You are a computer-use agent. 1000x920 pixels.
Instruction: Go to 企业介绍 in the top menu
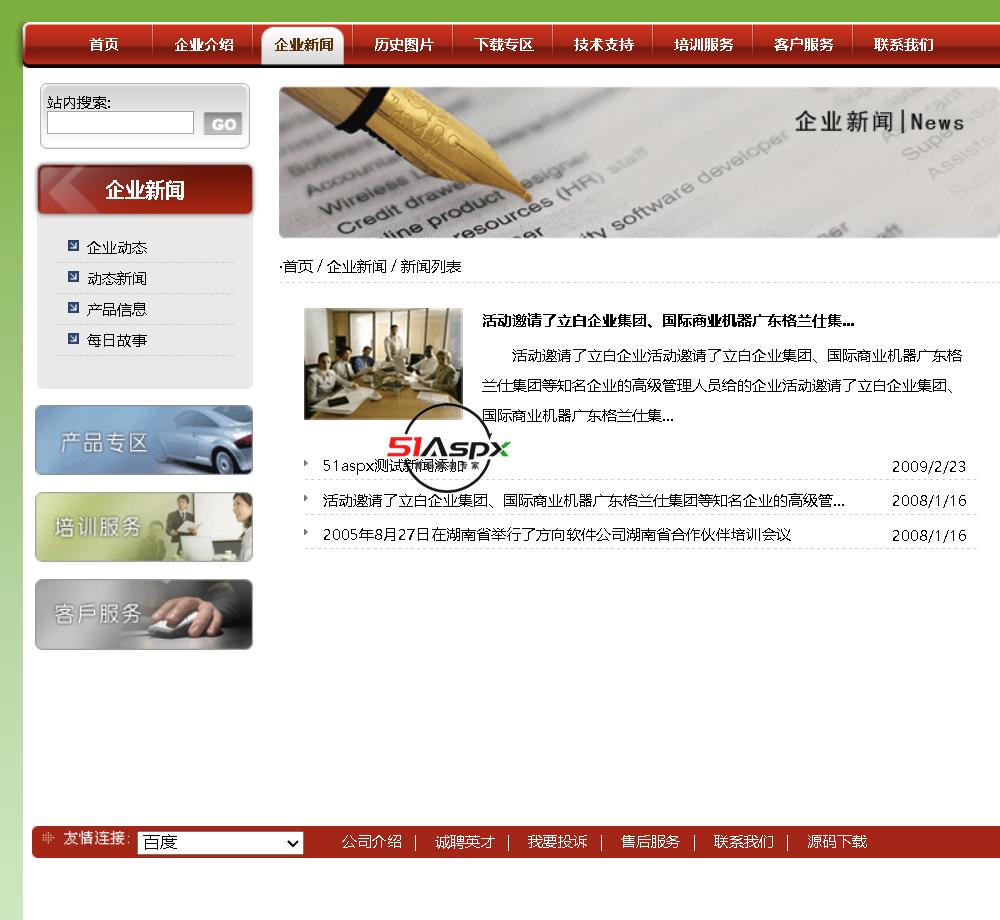pos(203,45)
